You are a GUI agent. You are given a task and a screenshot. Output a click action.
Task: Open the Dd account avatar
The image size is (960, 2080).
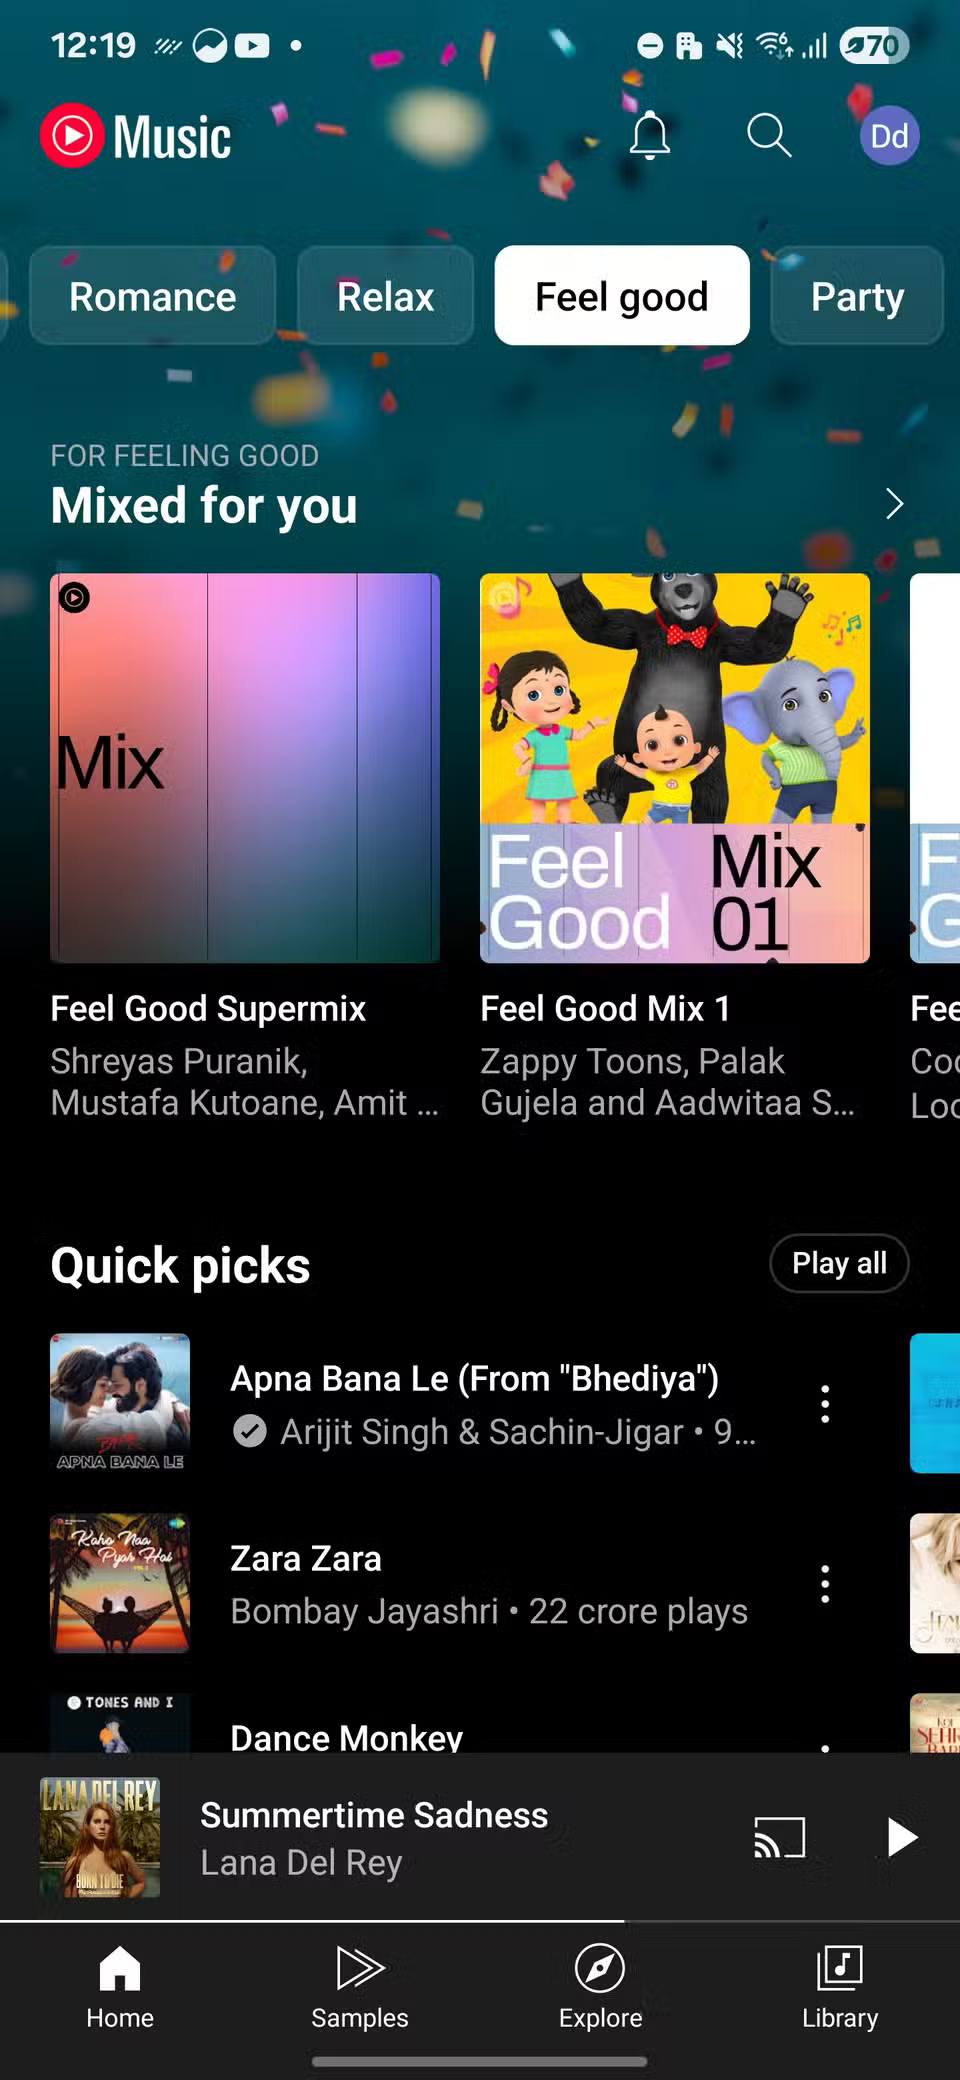click(889, 135)
